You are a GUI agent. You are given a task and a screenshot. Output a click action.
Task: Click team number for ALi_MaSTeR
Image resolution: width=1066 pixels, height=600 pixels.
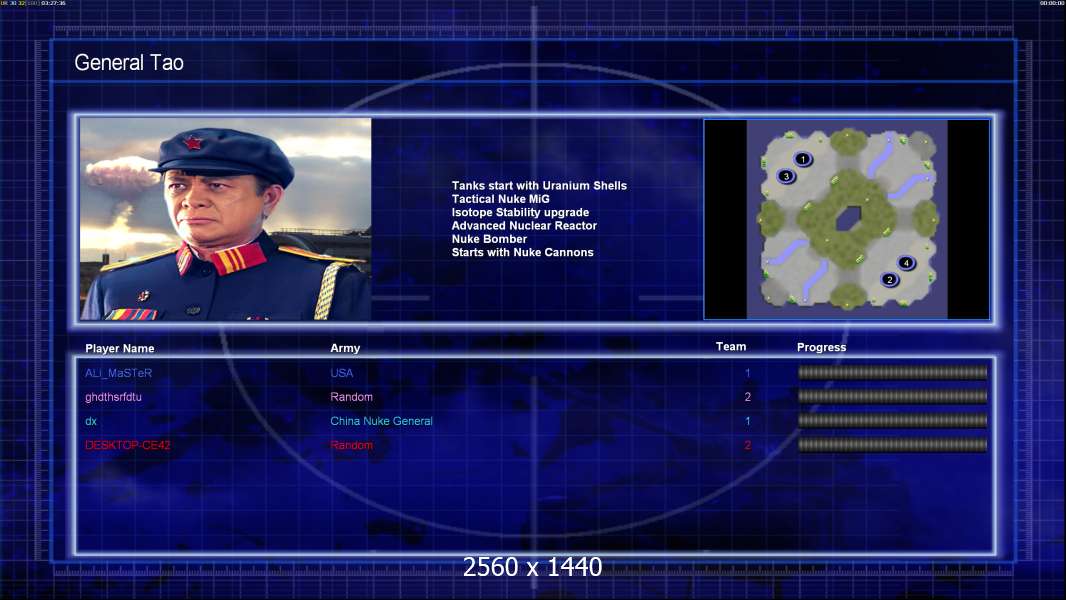pyautogui.click(x=747, y=373)
